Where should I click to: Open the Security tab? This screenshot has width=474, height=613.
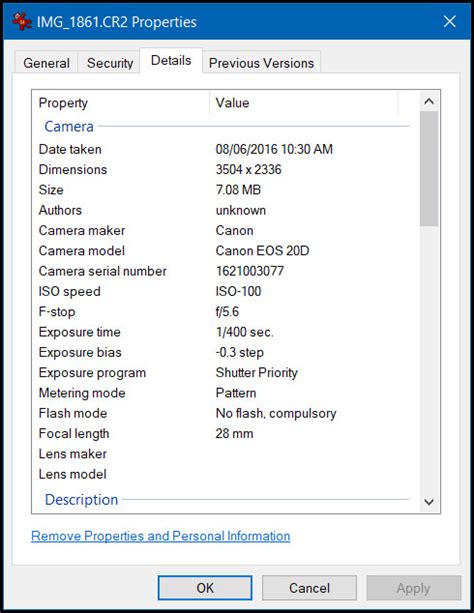click(110, 63)
